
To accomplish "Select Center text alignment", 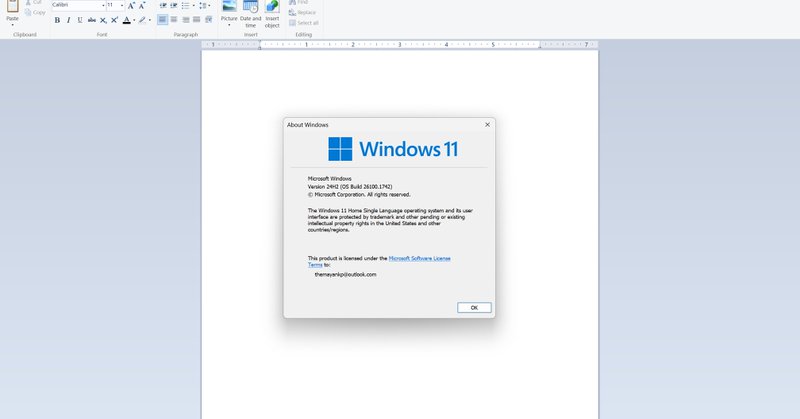I will click(x=174, y=19).
